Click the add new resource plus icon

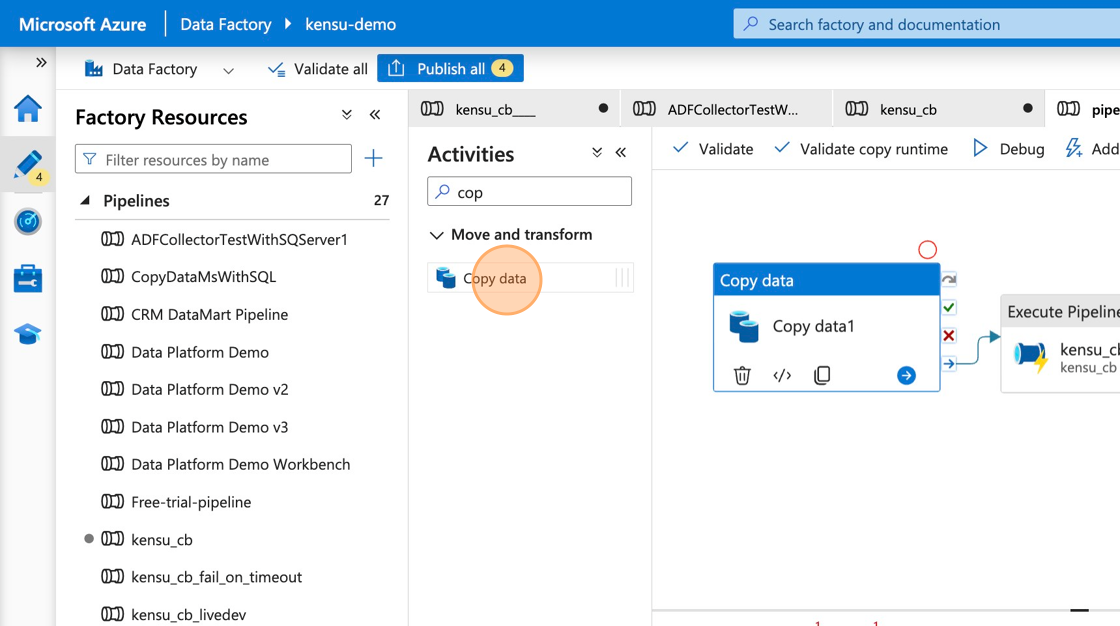tap(373, 159)
